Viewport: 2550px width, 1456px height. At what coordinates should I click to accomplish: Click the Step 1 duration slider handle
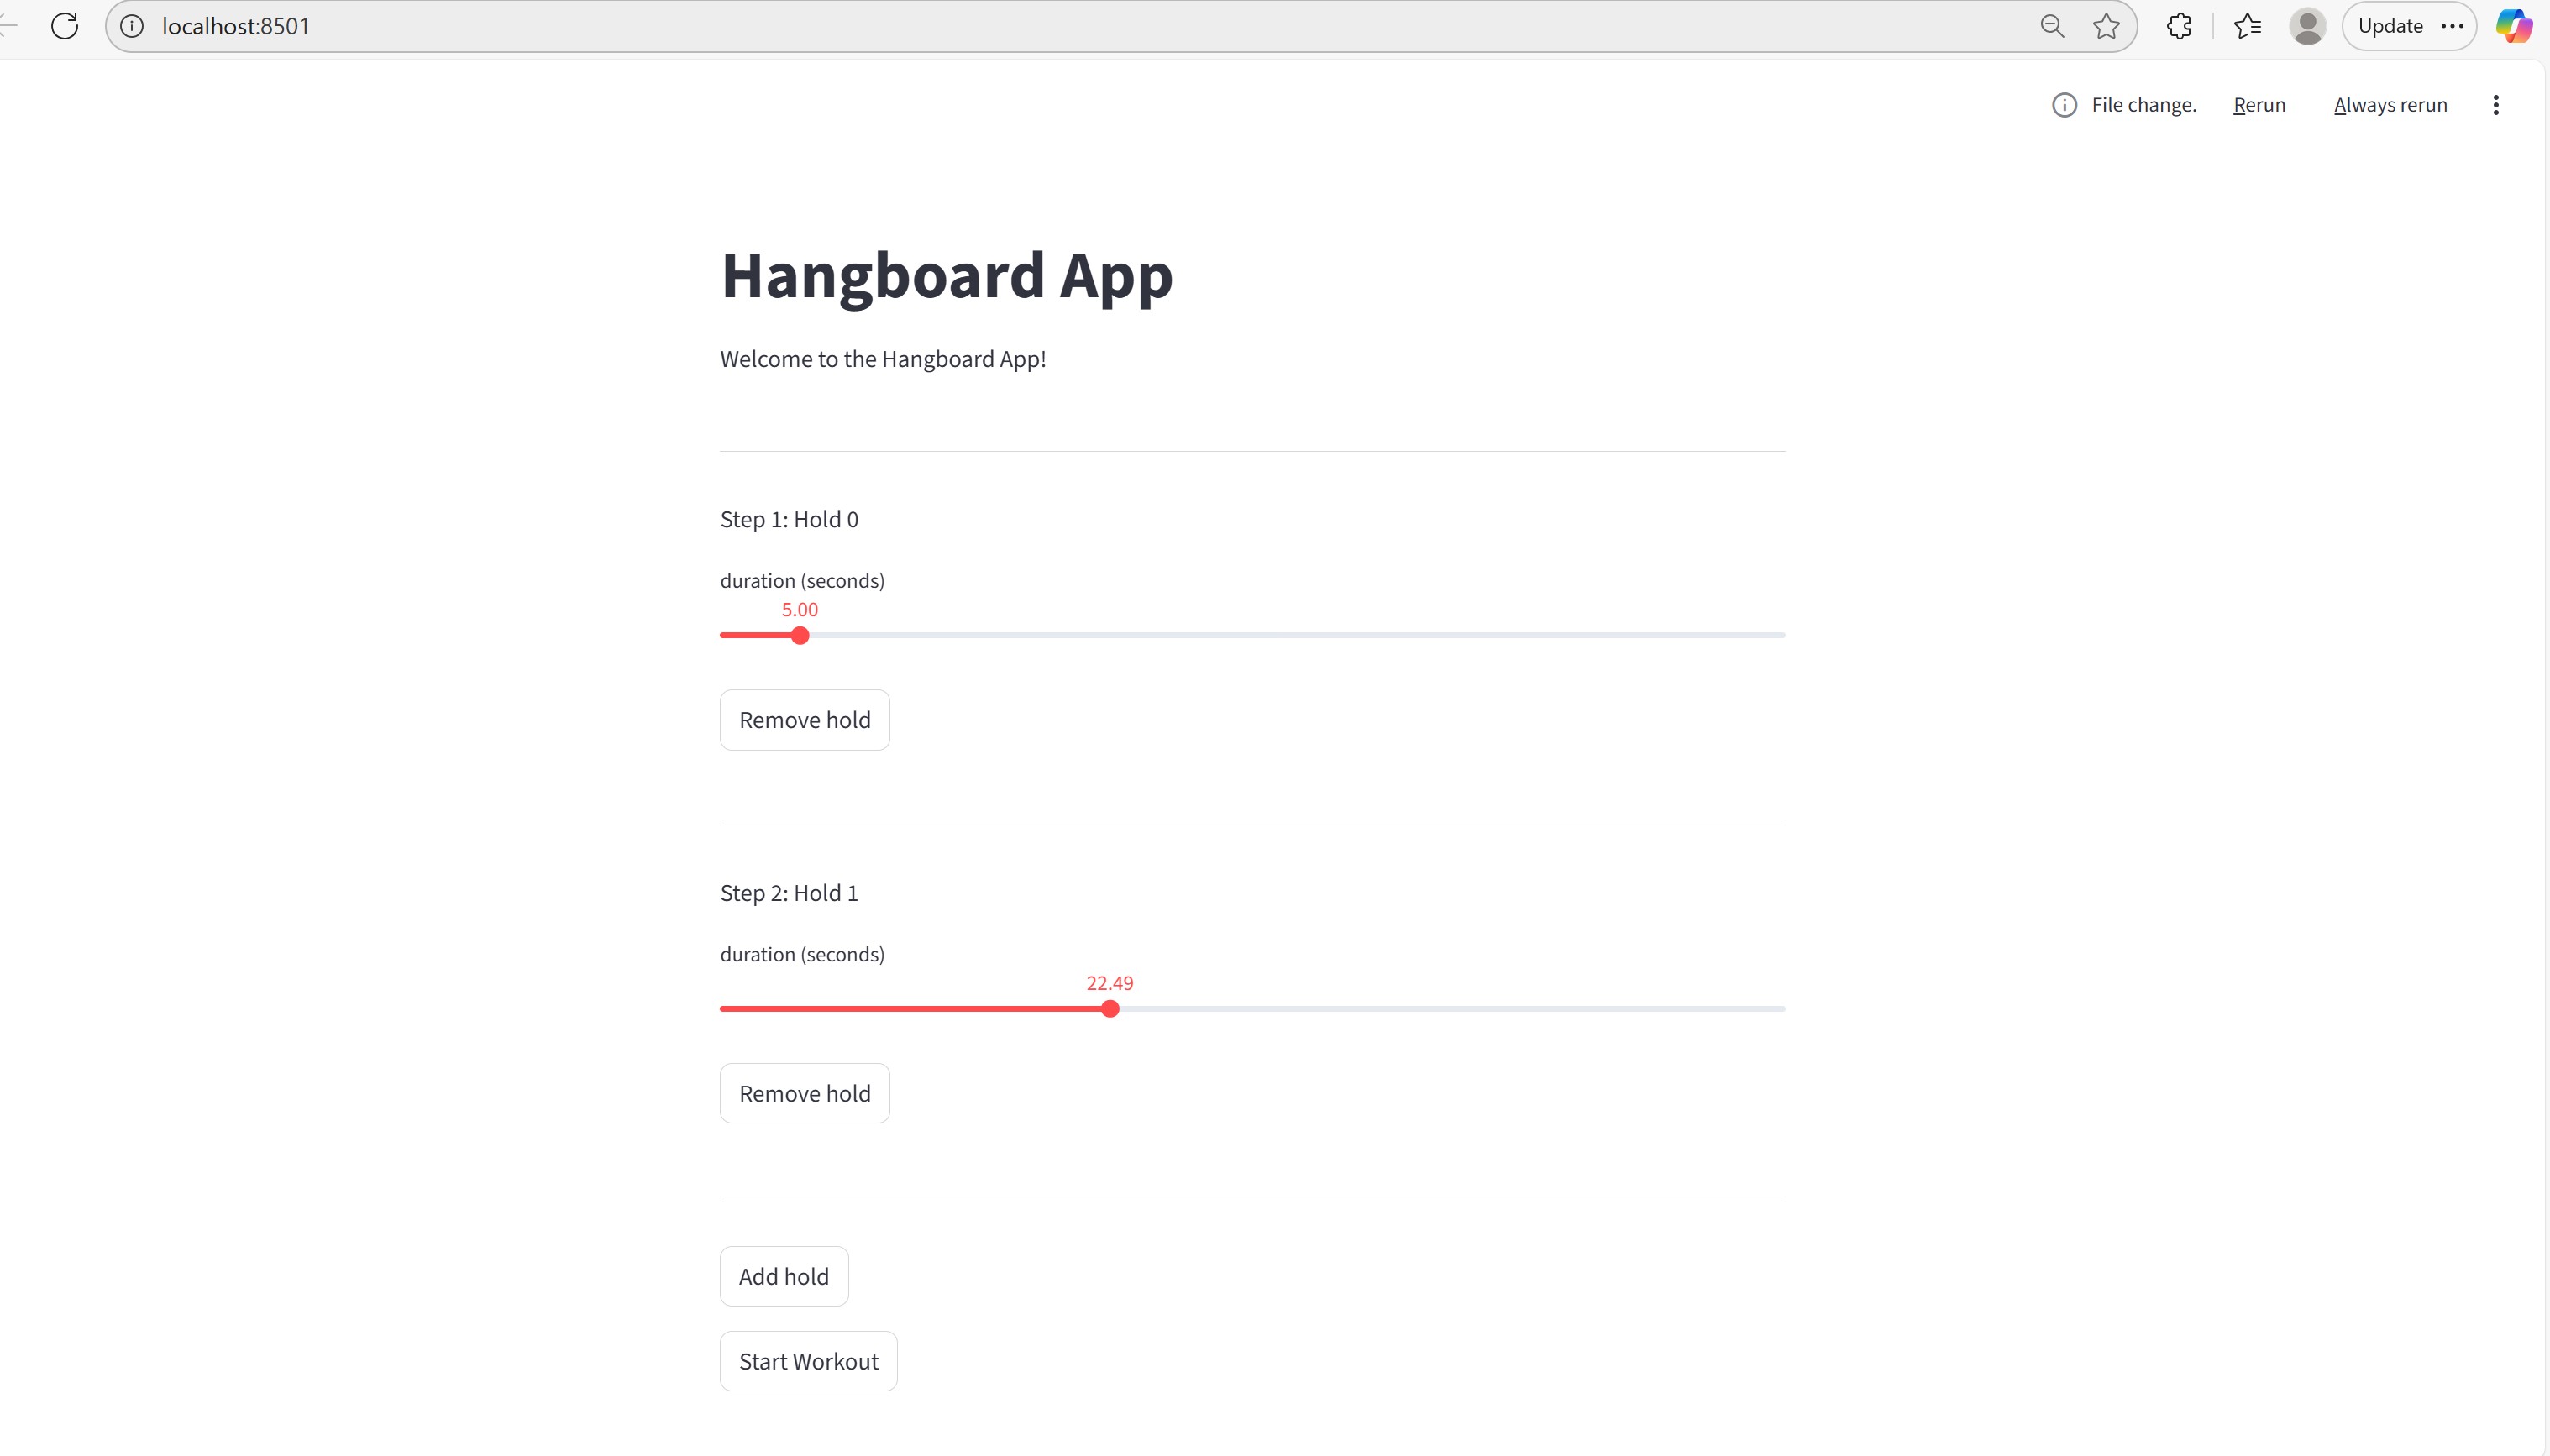[800, 636]
